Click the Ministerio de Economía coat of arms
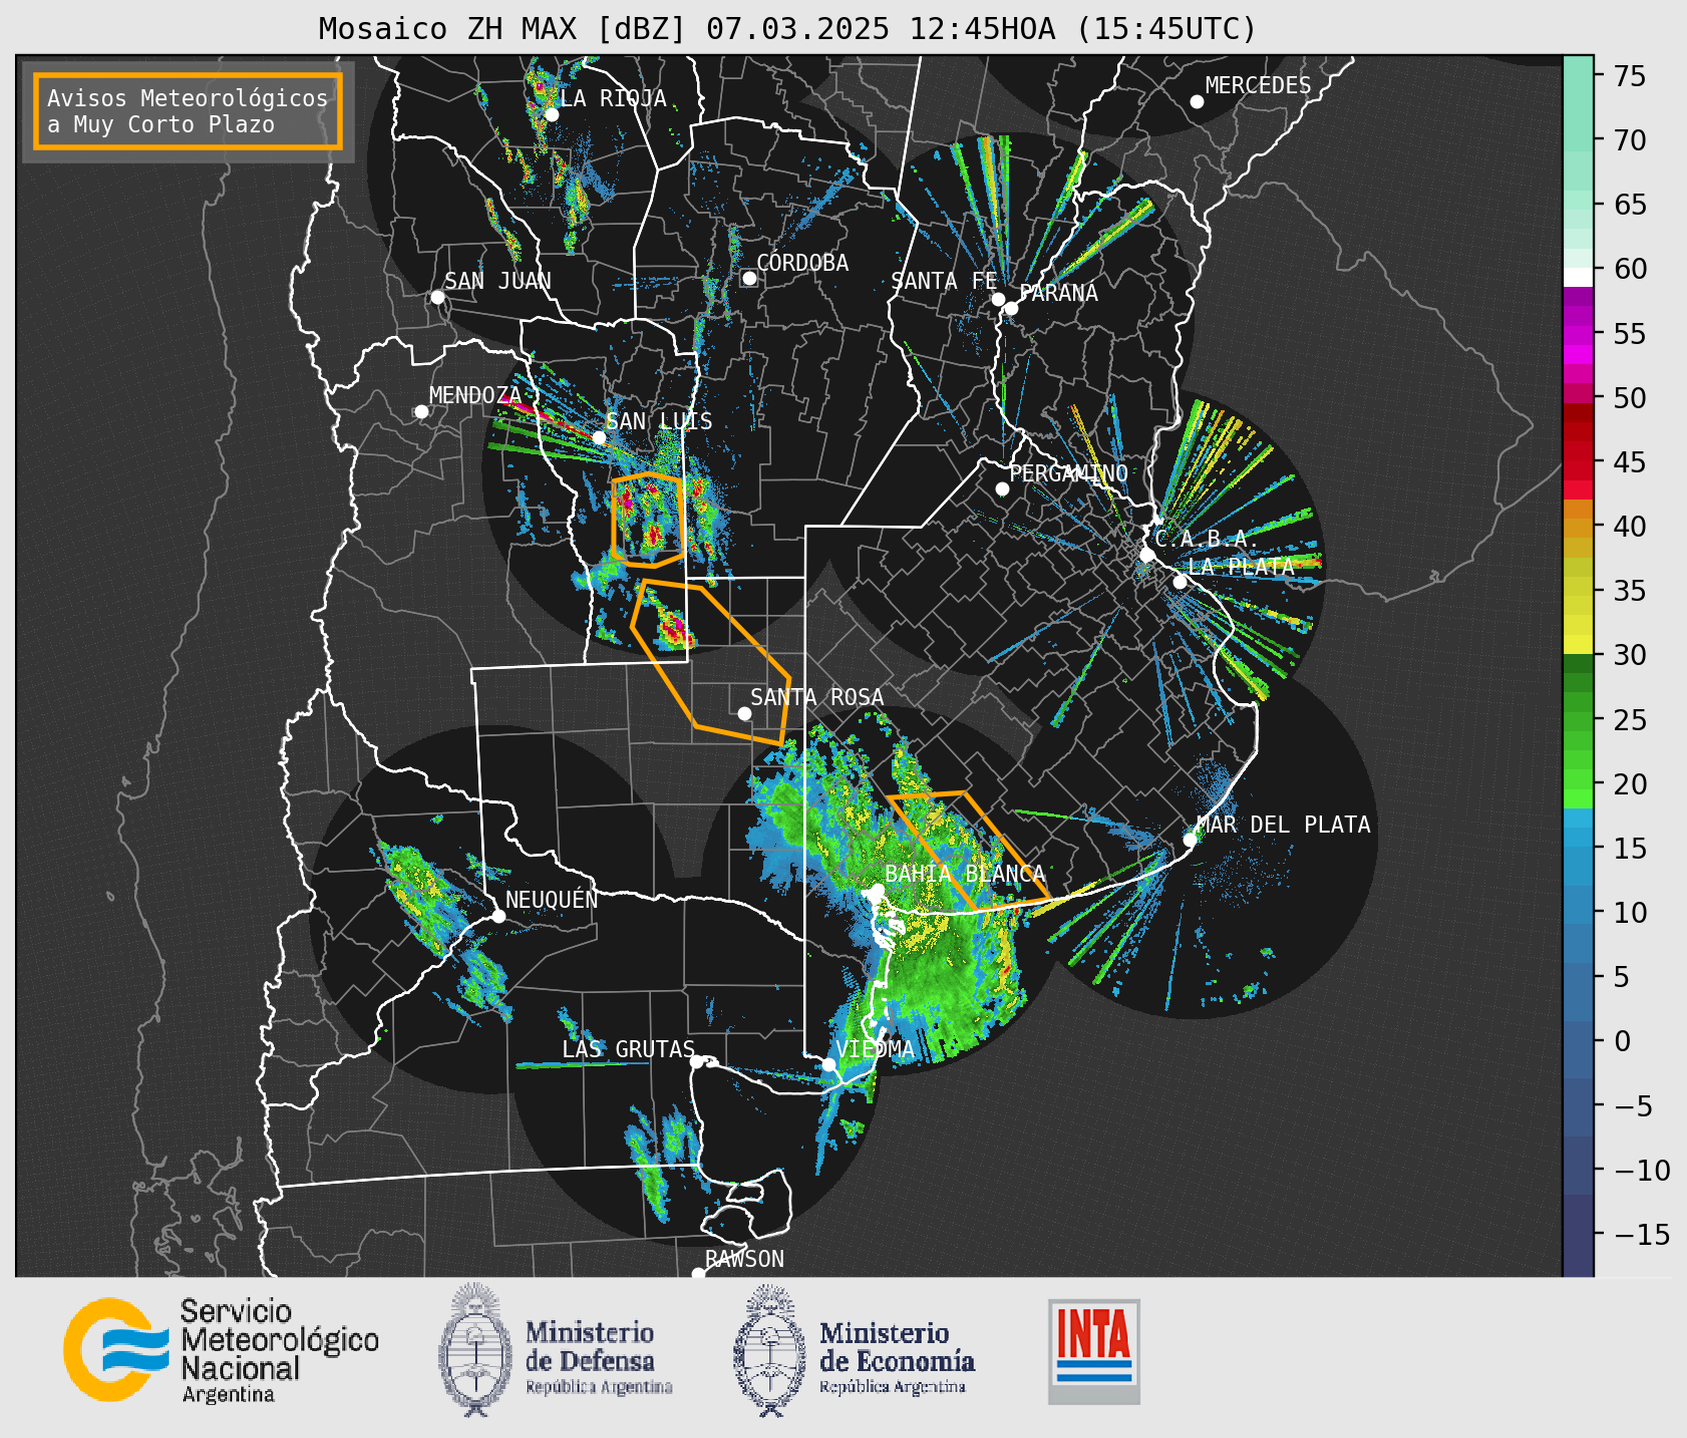The image size is (1687, 1438). point(767,1350)
